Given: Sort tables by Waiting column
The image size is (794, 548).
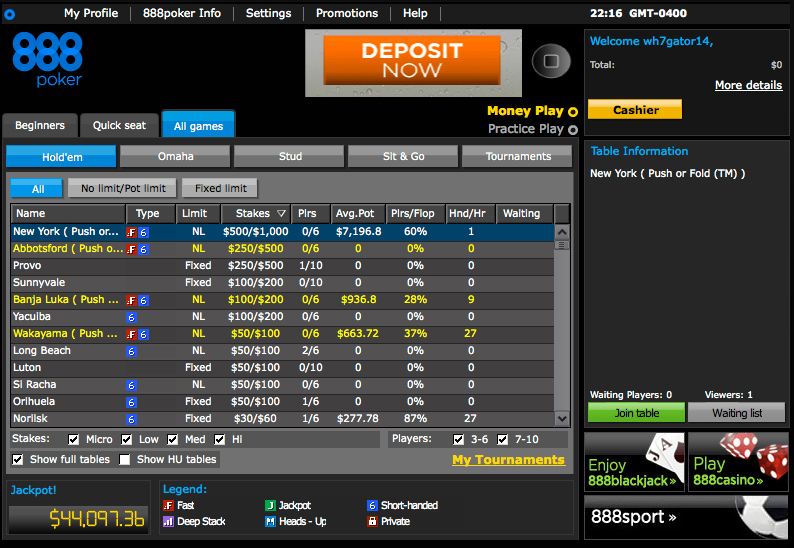Looking at the screenshot, I should [x=525, y=214].
